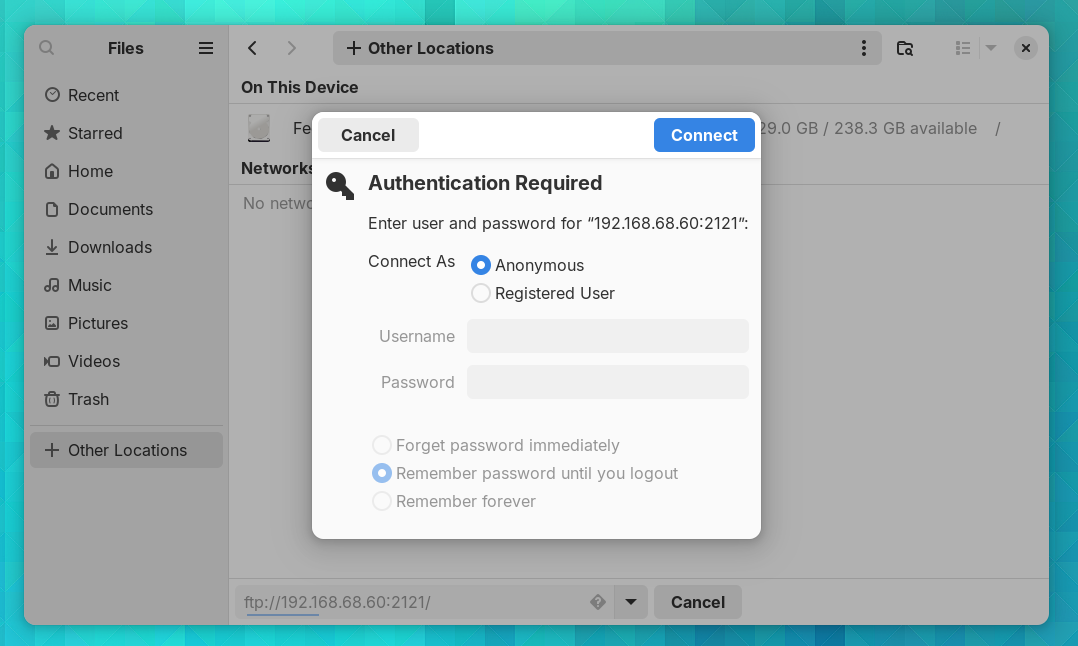Screen dimensions: 1078x646
Task: Open Music in the sidebar
Action: coord(126,285)
